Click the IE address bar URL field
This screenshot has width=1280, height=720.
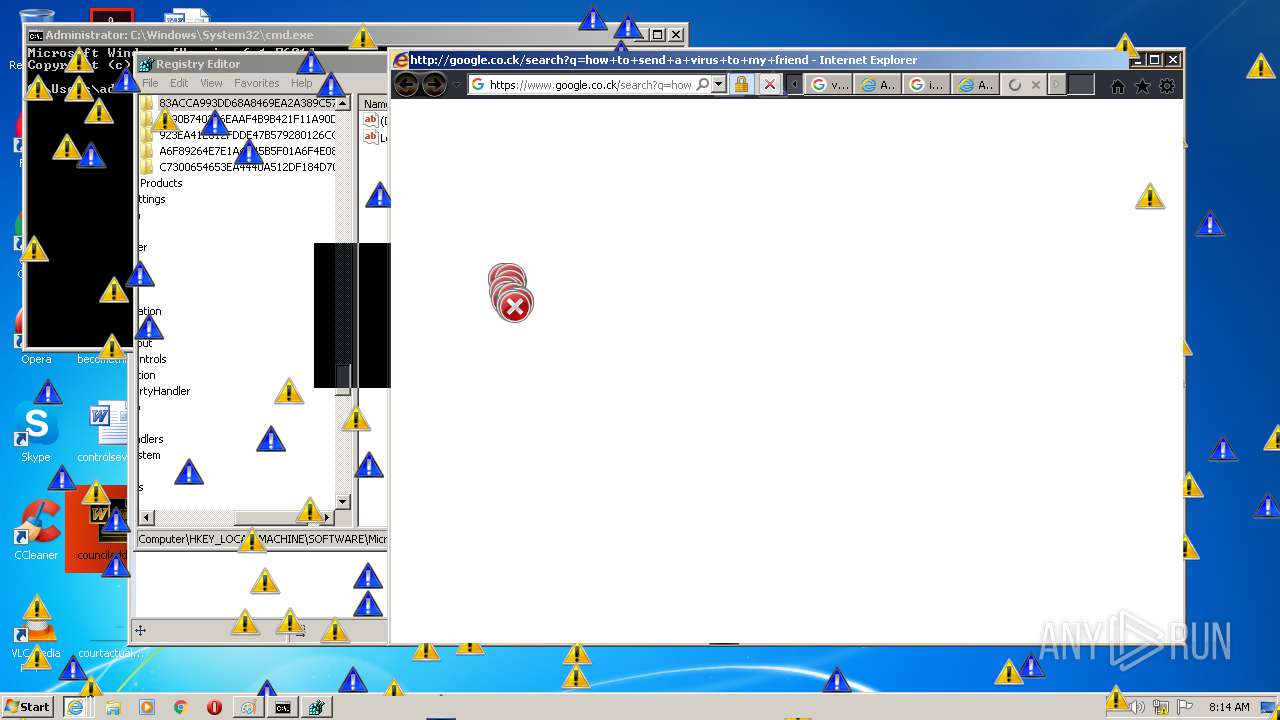[590, 85]
